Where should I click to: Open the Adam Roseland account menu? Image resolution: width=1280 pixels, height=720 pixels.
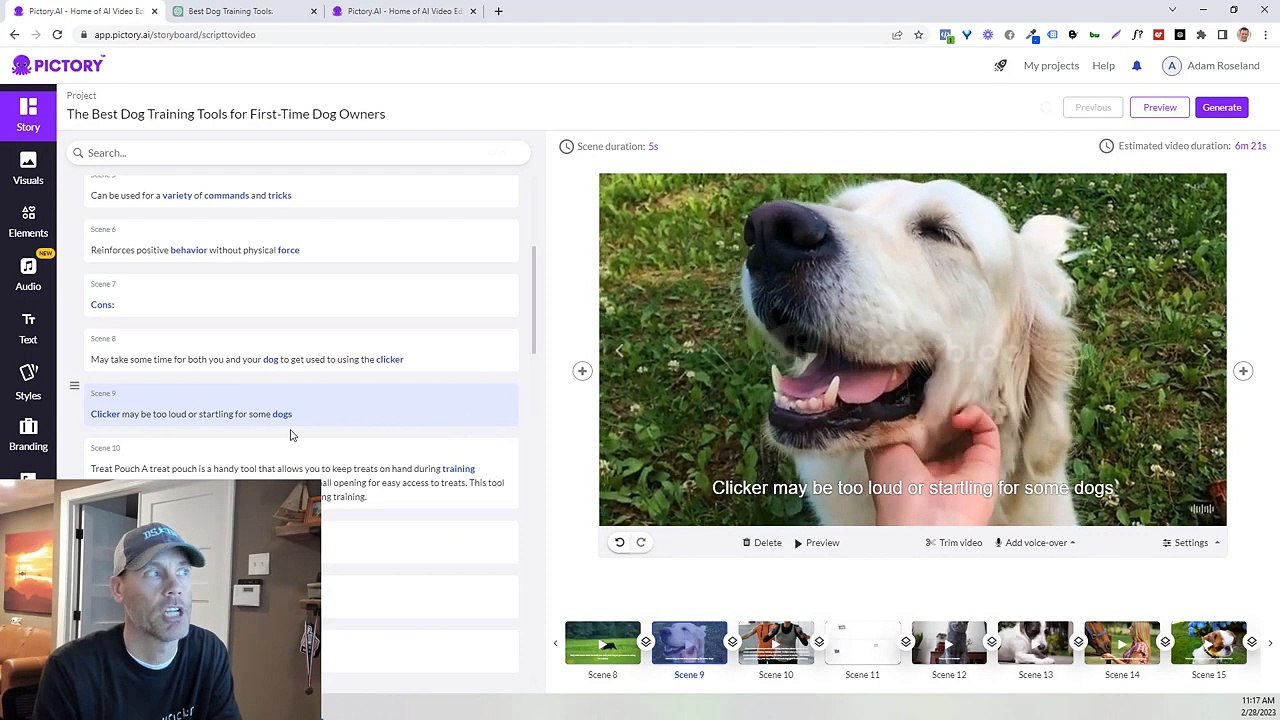pos(1211,66)
